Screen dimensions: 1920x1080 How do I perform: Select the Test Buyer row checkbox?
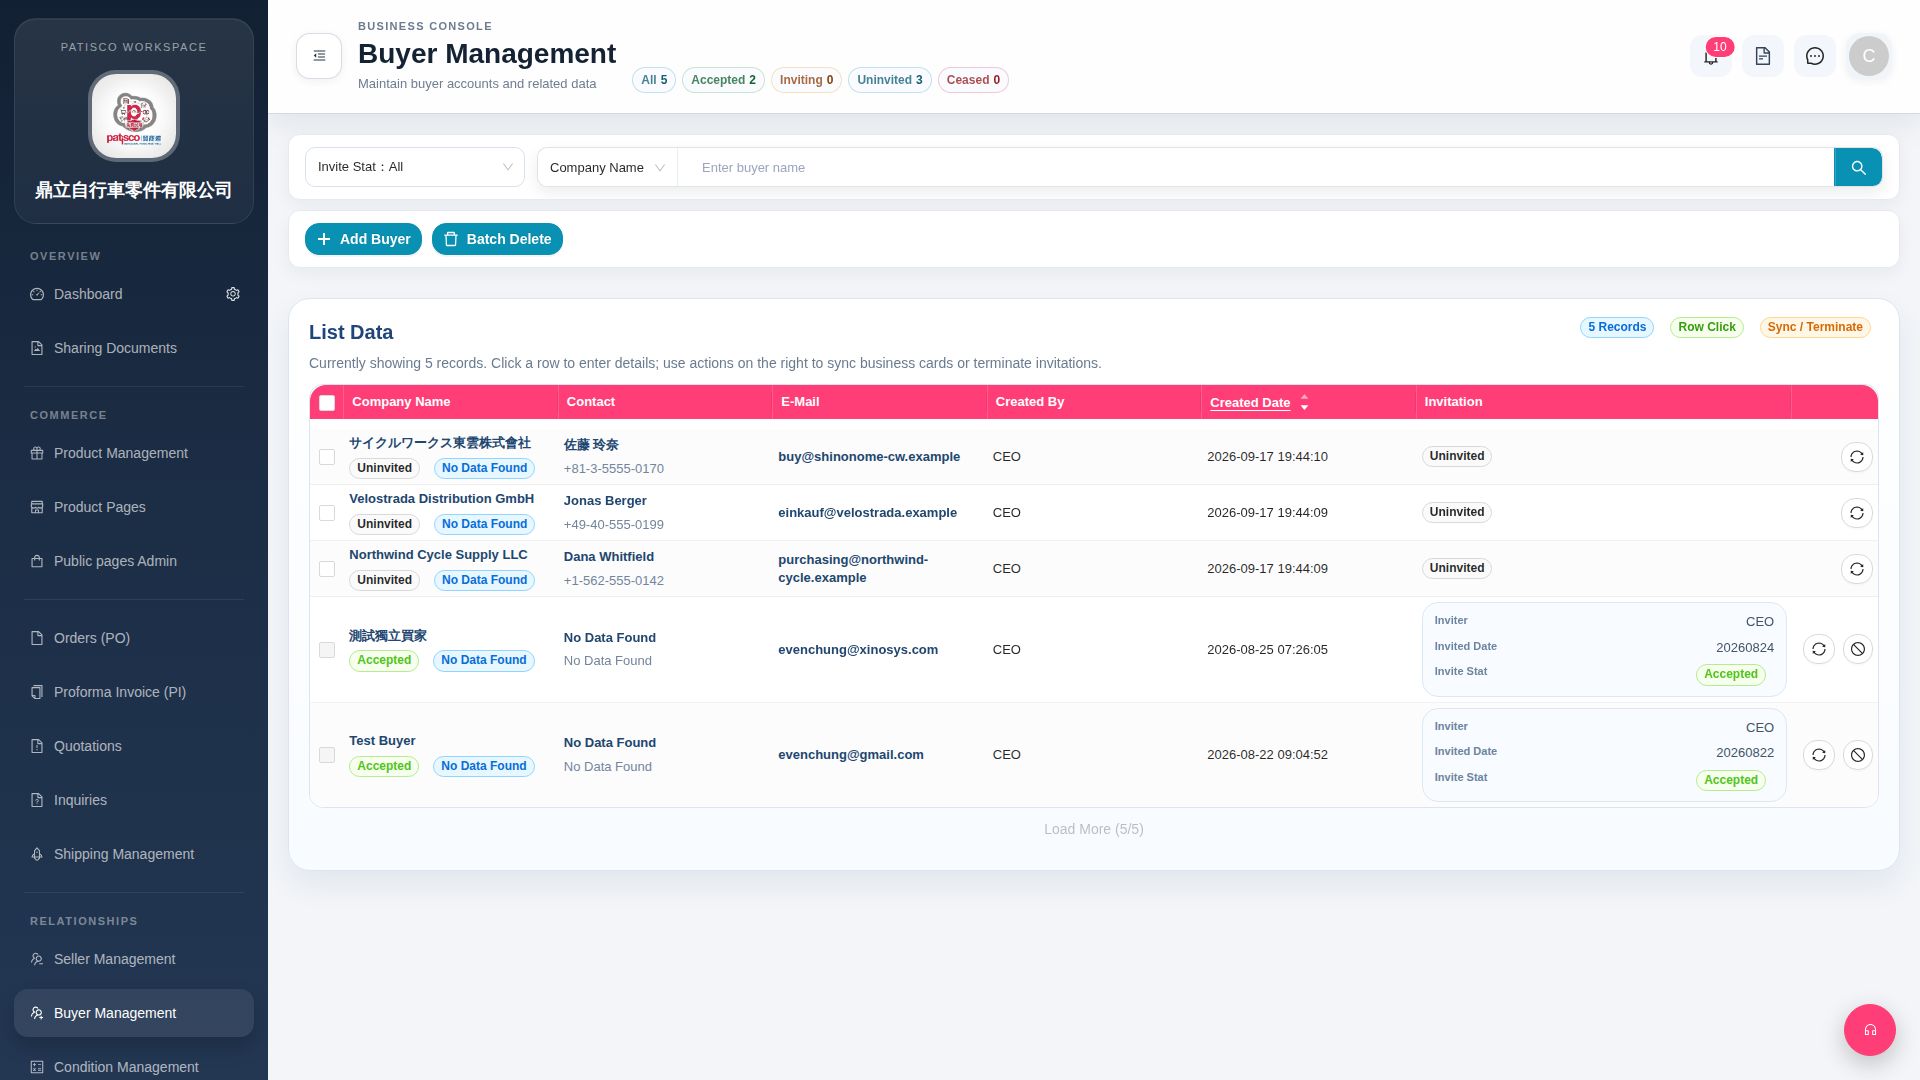click(327, 755)
